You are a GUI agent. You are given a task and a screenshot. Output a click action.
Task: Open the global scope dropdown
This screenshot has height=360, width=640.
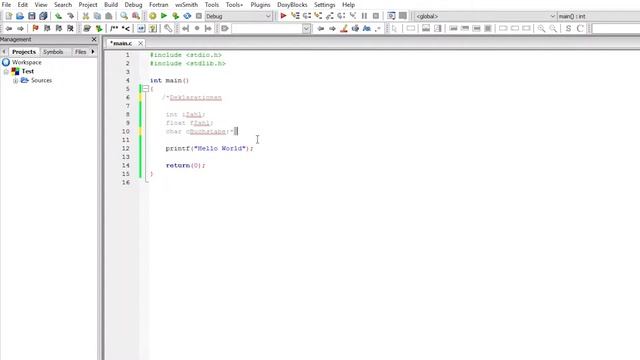coord(485,16)
